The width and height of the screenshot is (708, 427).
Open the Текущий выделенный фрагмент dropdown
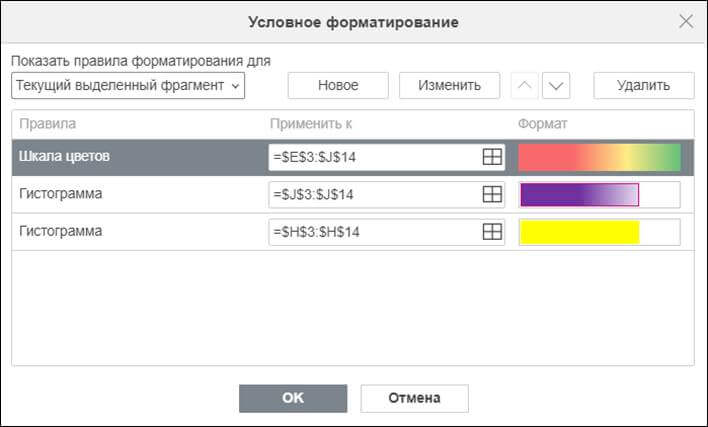pos(128,85)
